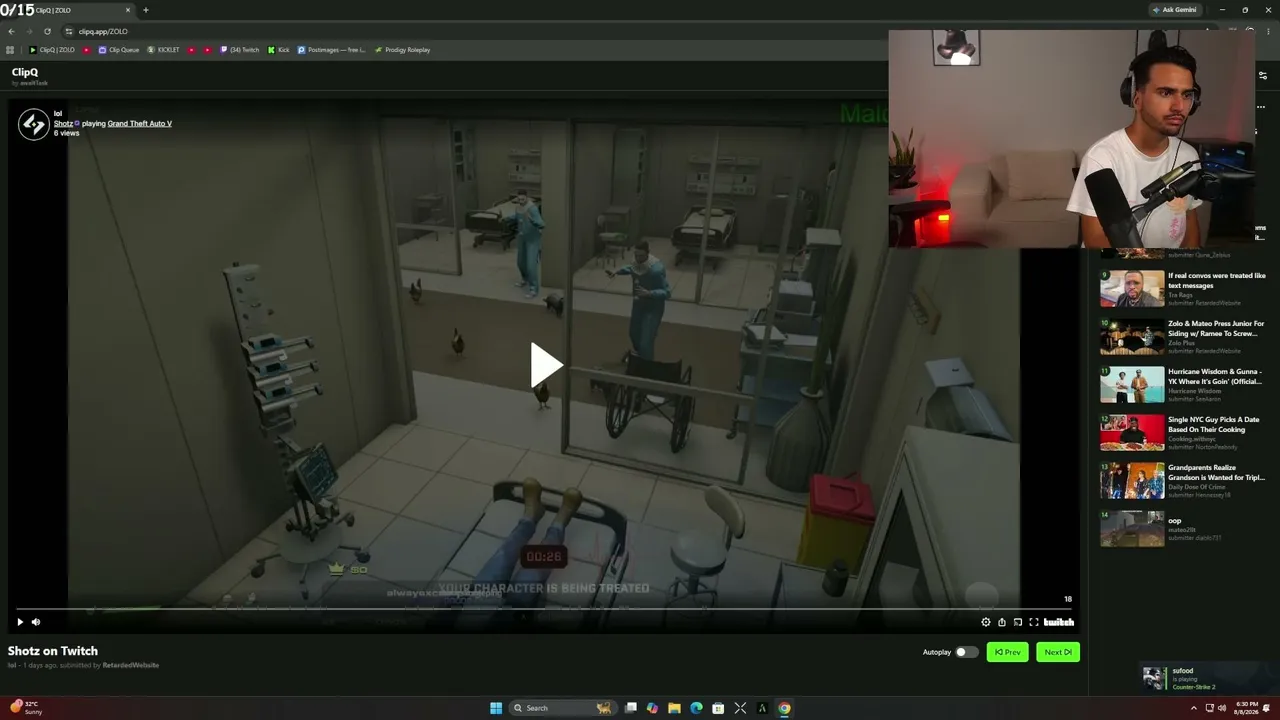Play the Shotz clip with center play button
This screenshot has width=1280, height=720.
(x=546, y=365)
